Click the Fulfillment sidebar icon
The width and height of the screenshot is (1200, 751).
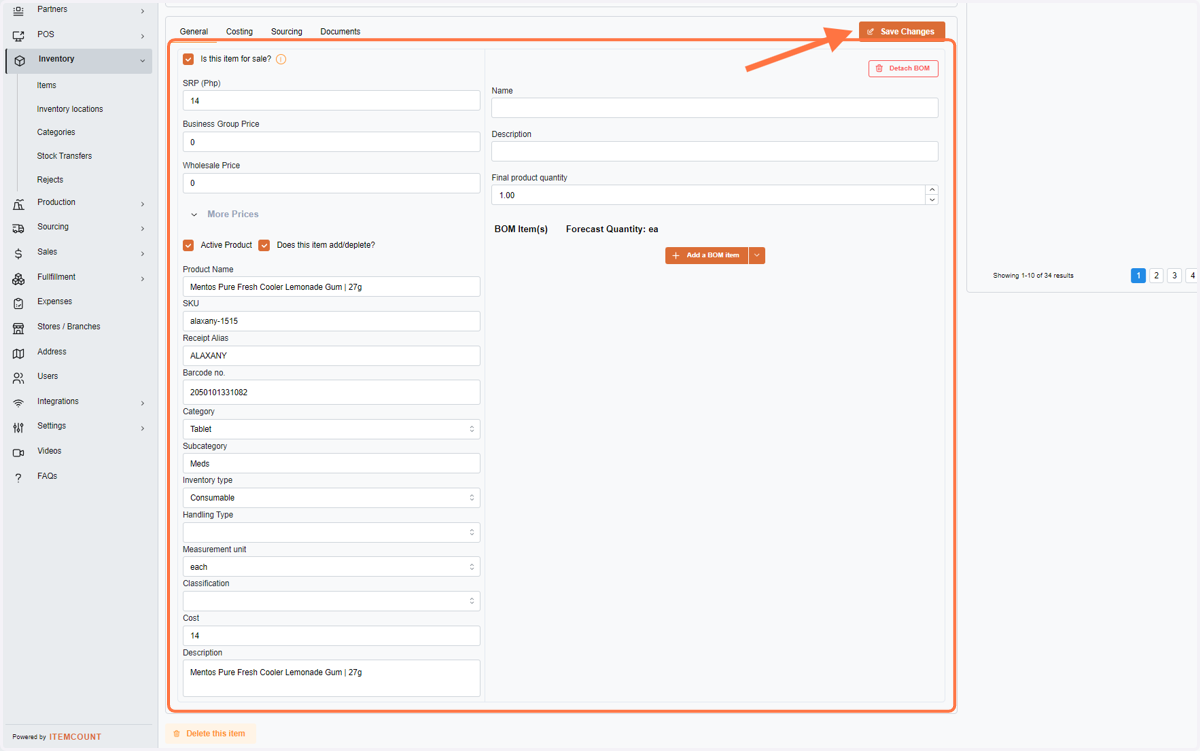click(18, 278)
